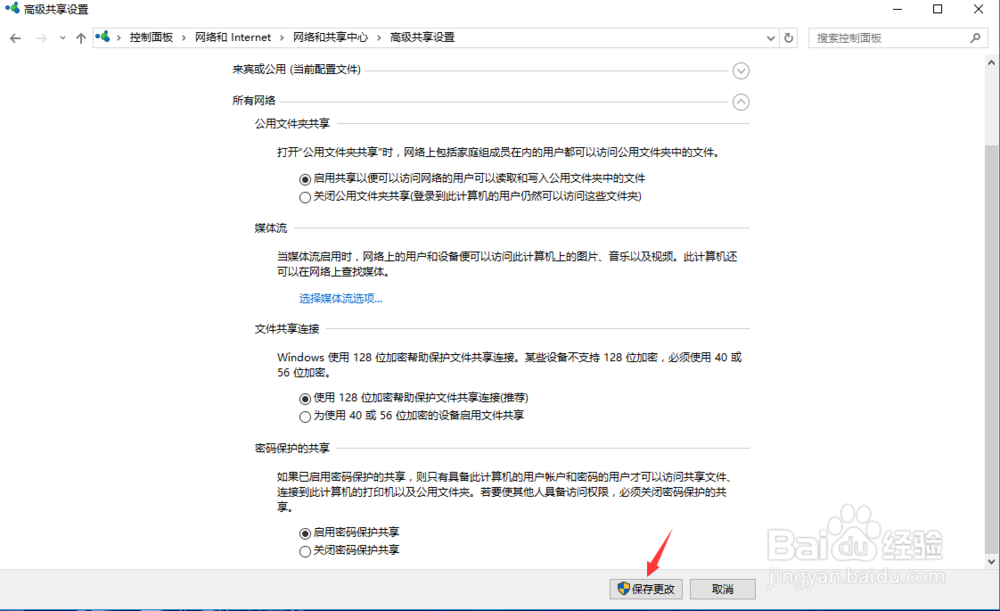The width and height of the screenshot is (1000, 611).
Task: Open the address bar history dropdown arrow
Action: coord(770,37)
